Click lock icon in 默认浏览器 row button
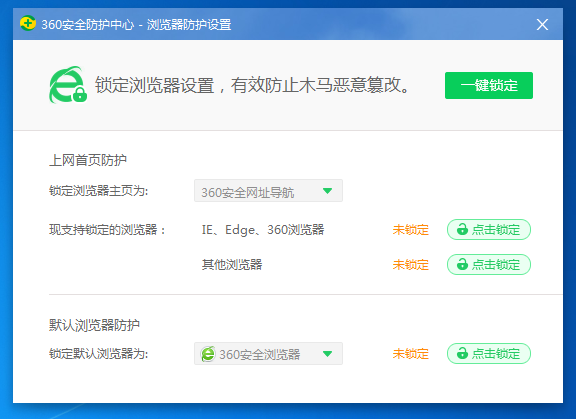The image size is (576, 419). tap(462, 354)
